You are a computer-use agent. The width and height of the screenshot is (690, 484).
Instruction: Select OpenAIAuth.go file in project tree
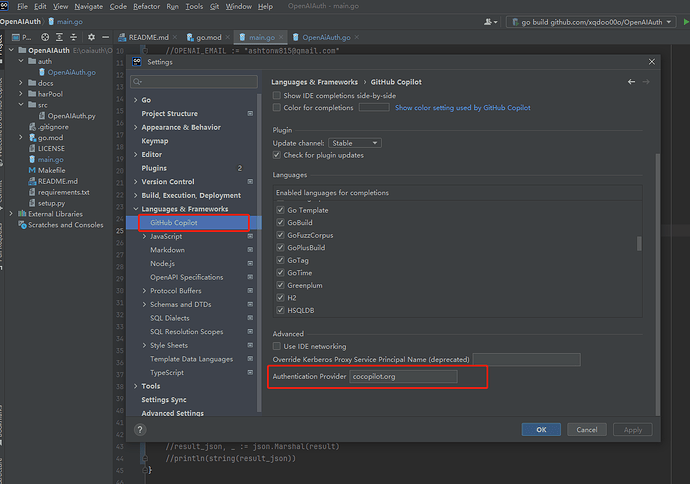pos(67,72)
